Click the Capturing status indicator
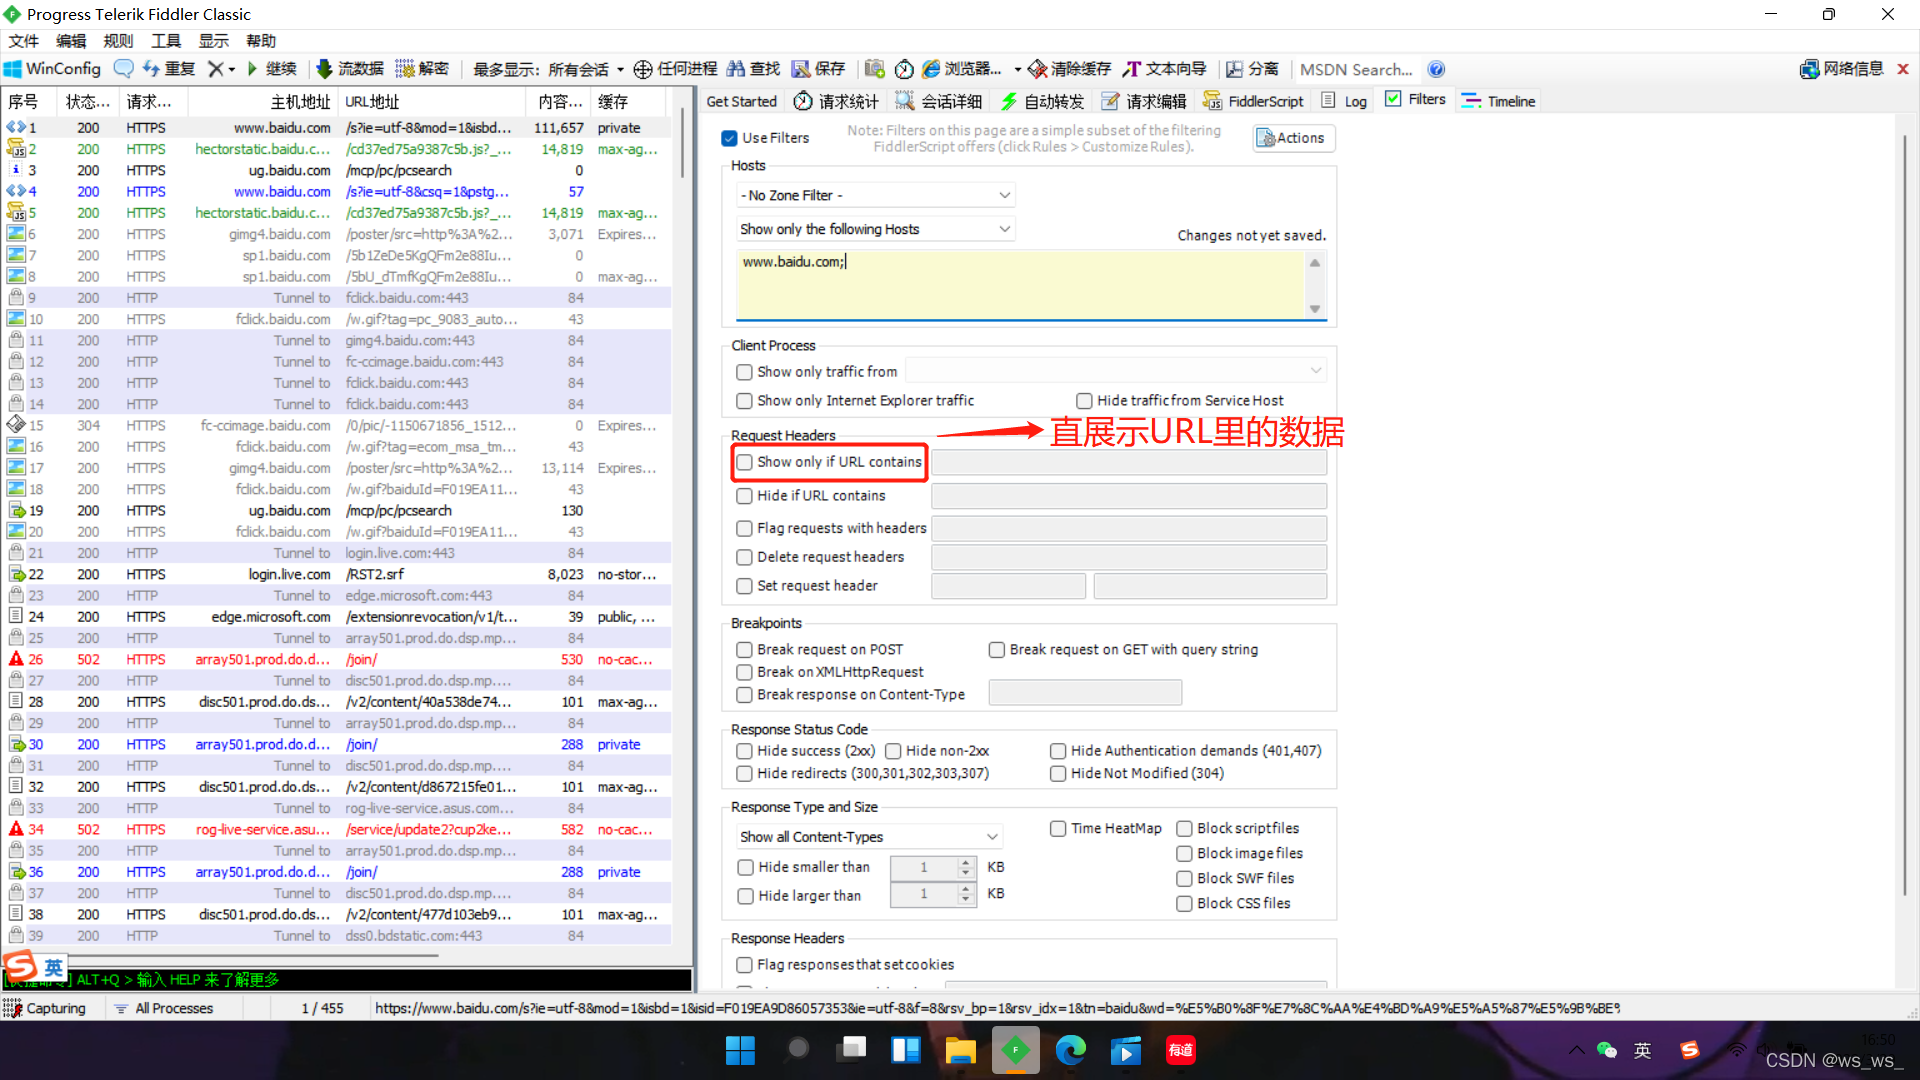Image resolution: width=1920 pixels, height=1080 pixels. tap(46, 1008)
